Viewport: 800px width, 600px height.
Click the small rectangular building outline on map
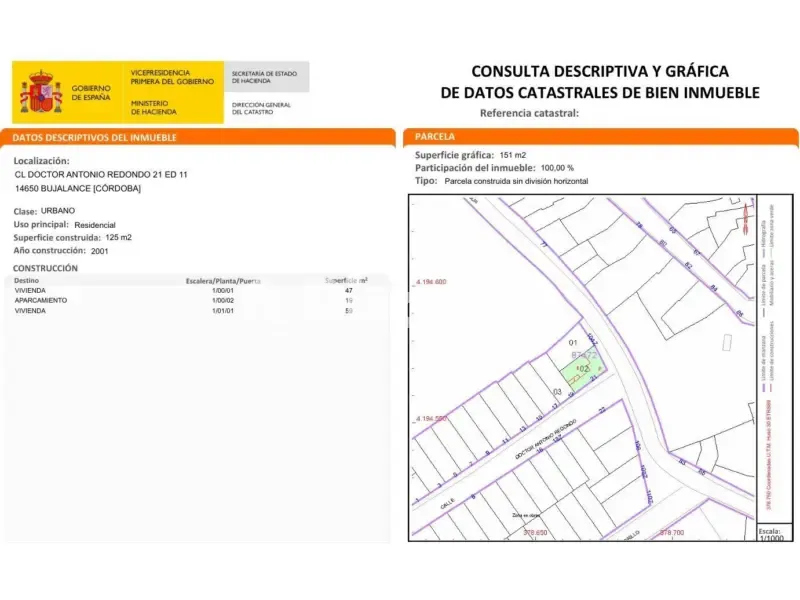pyautogui.click(x=727, y=342)
